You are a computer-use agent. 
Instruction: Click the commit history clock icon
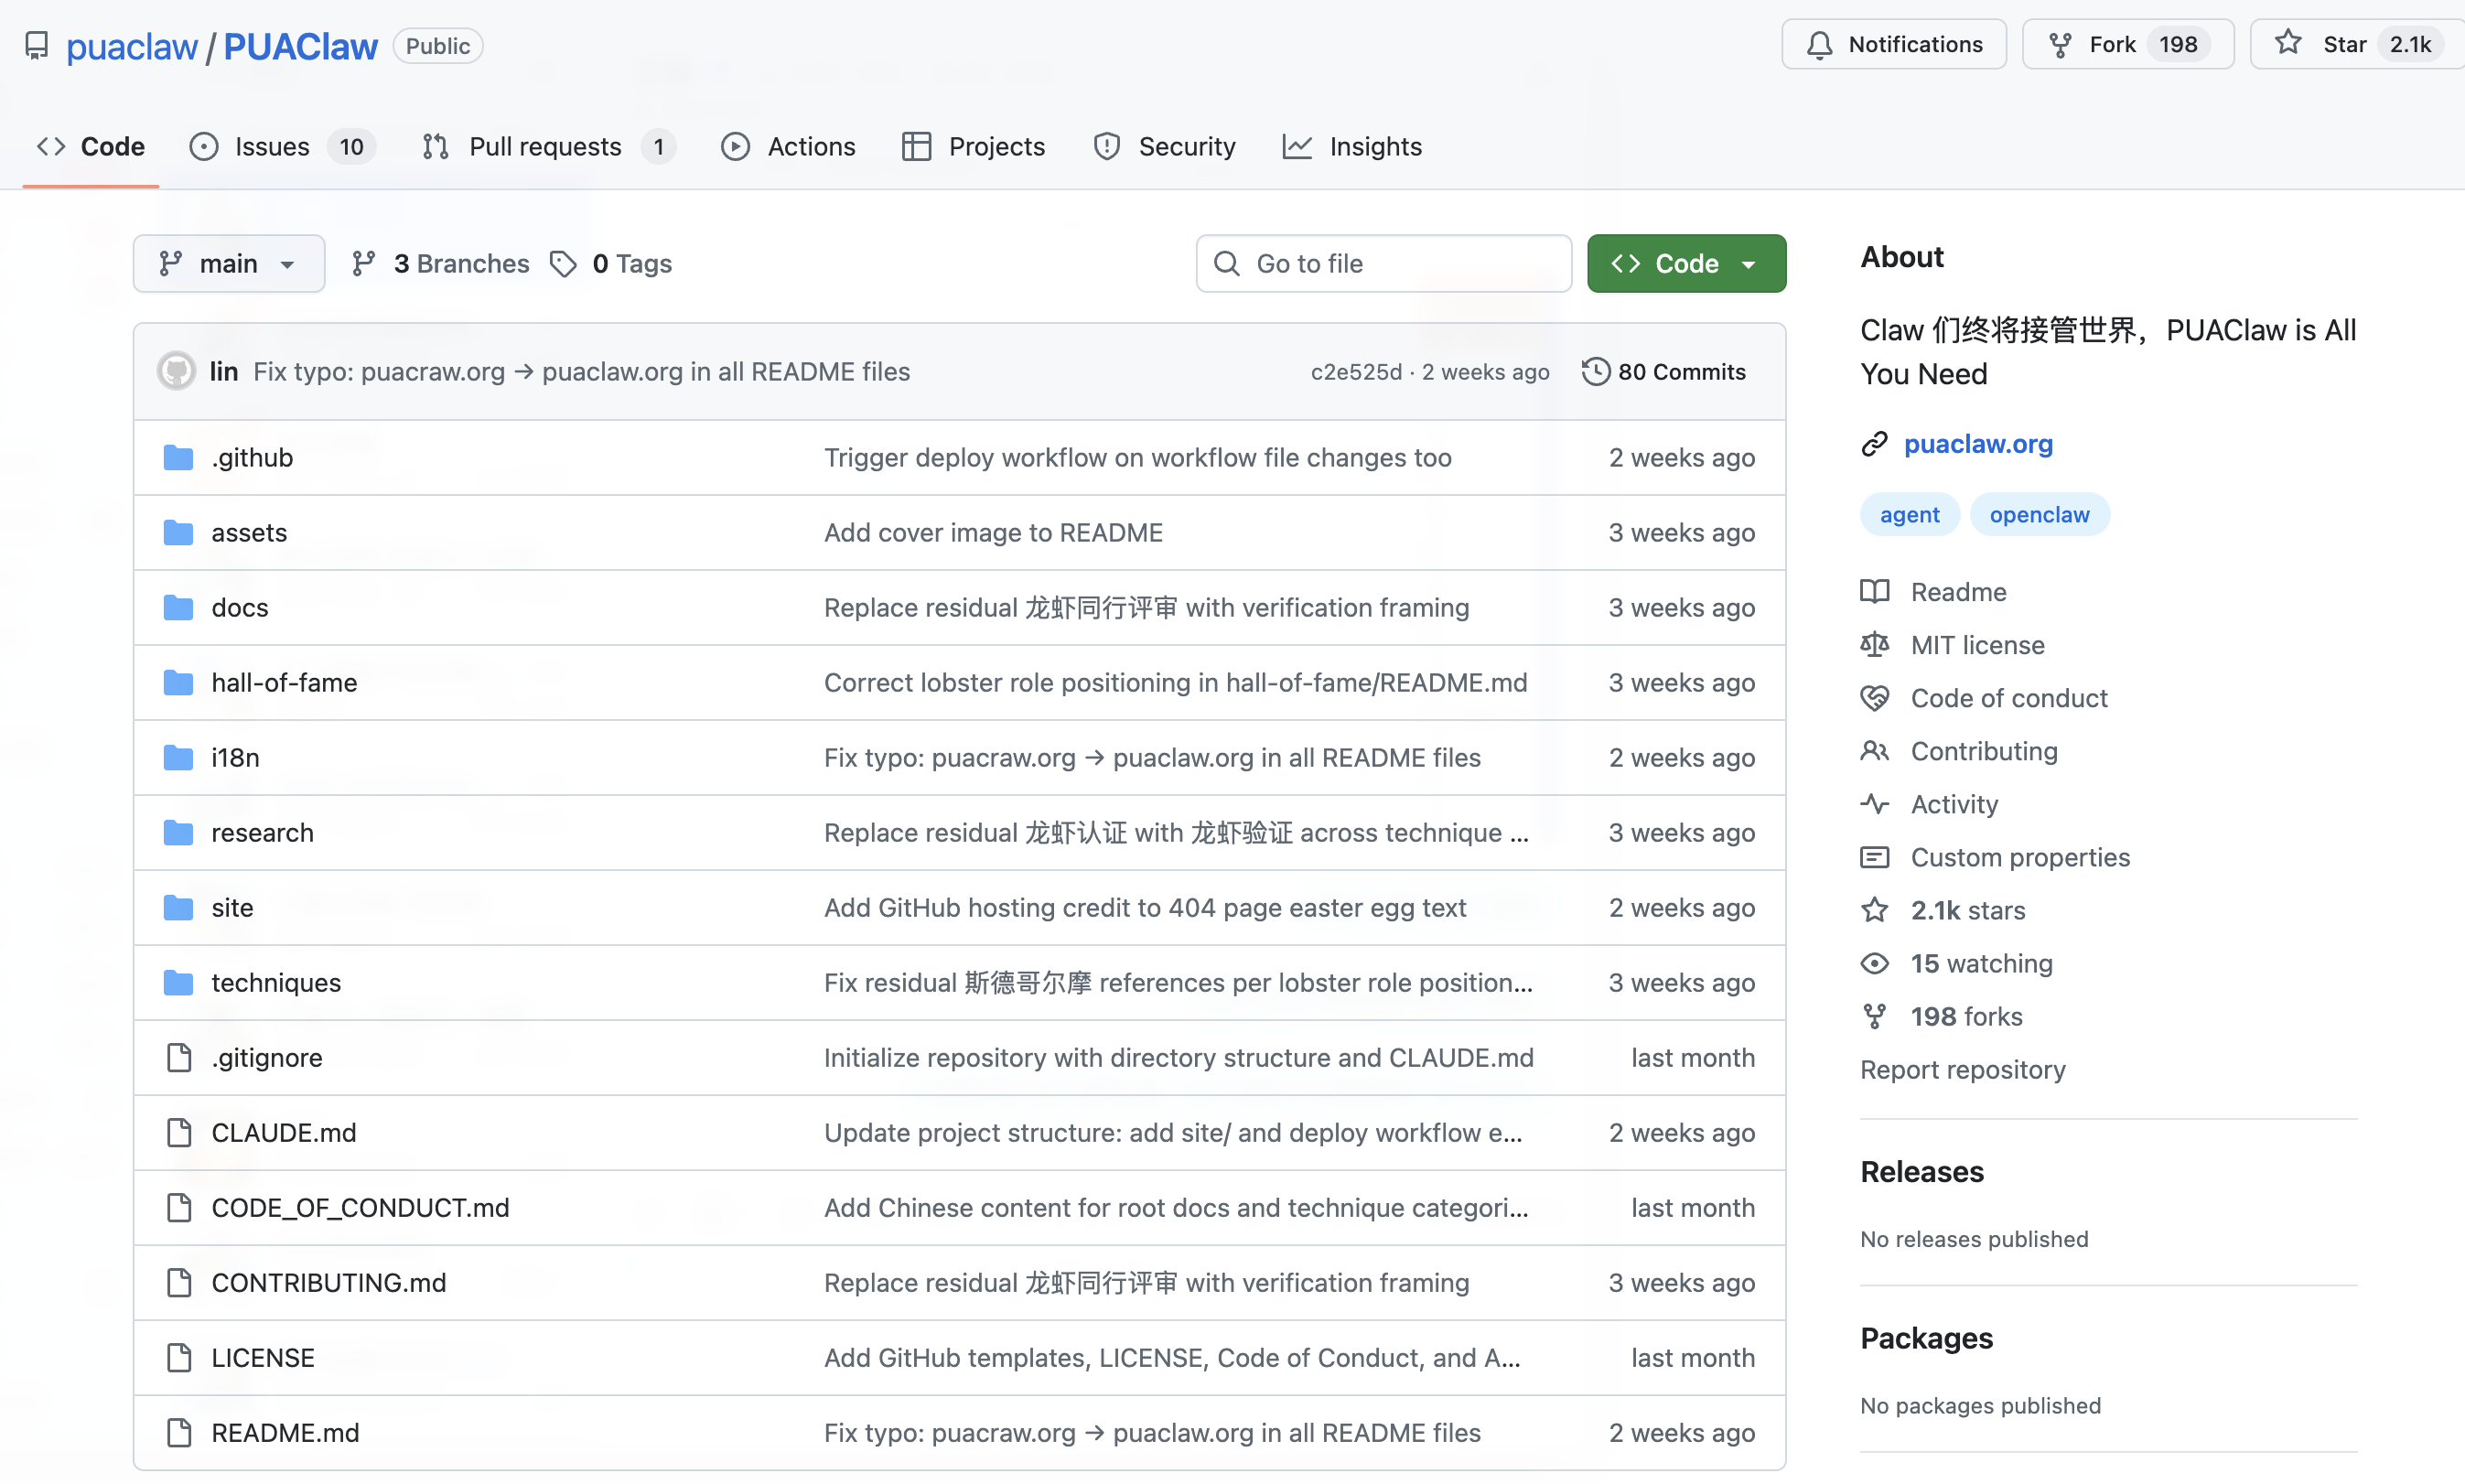pos(1595,372)
